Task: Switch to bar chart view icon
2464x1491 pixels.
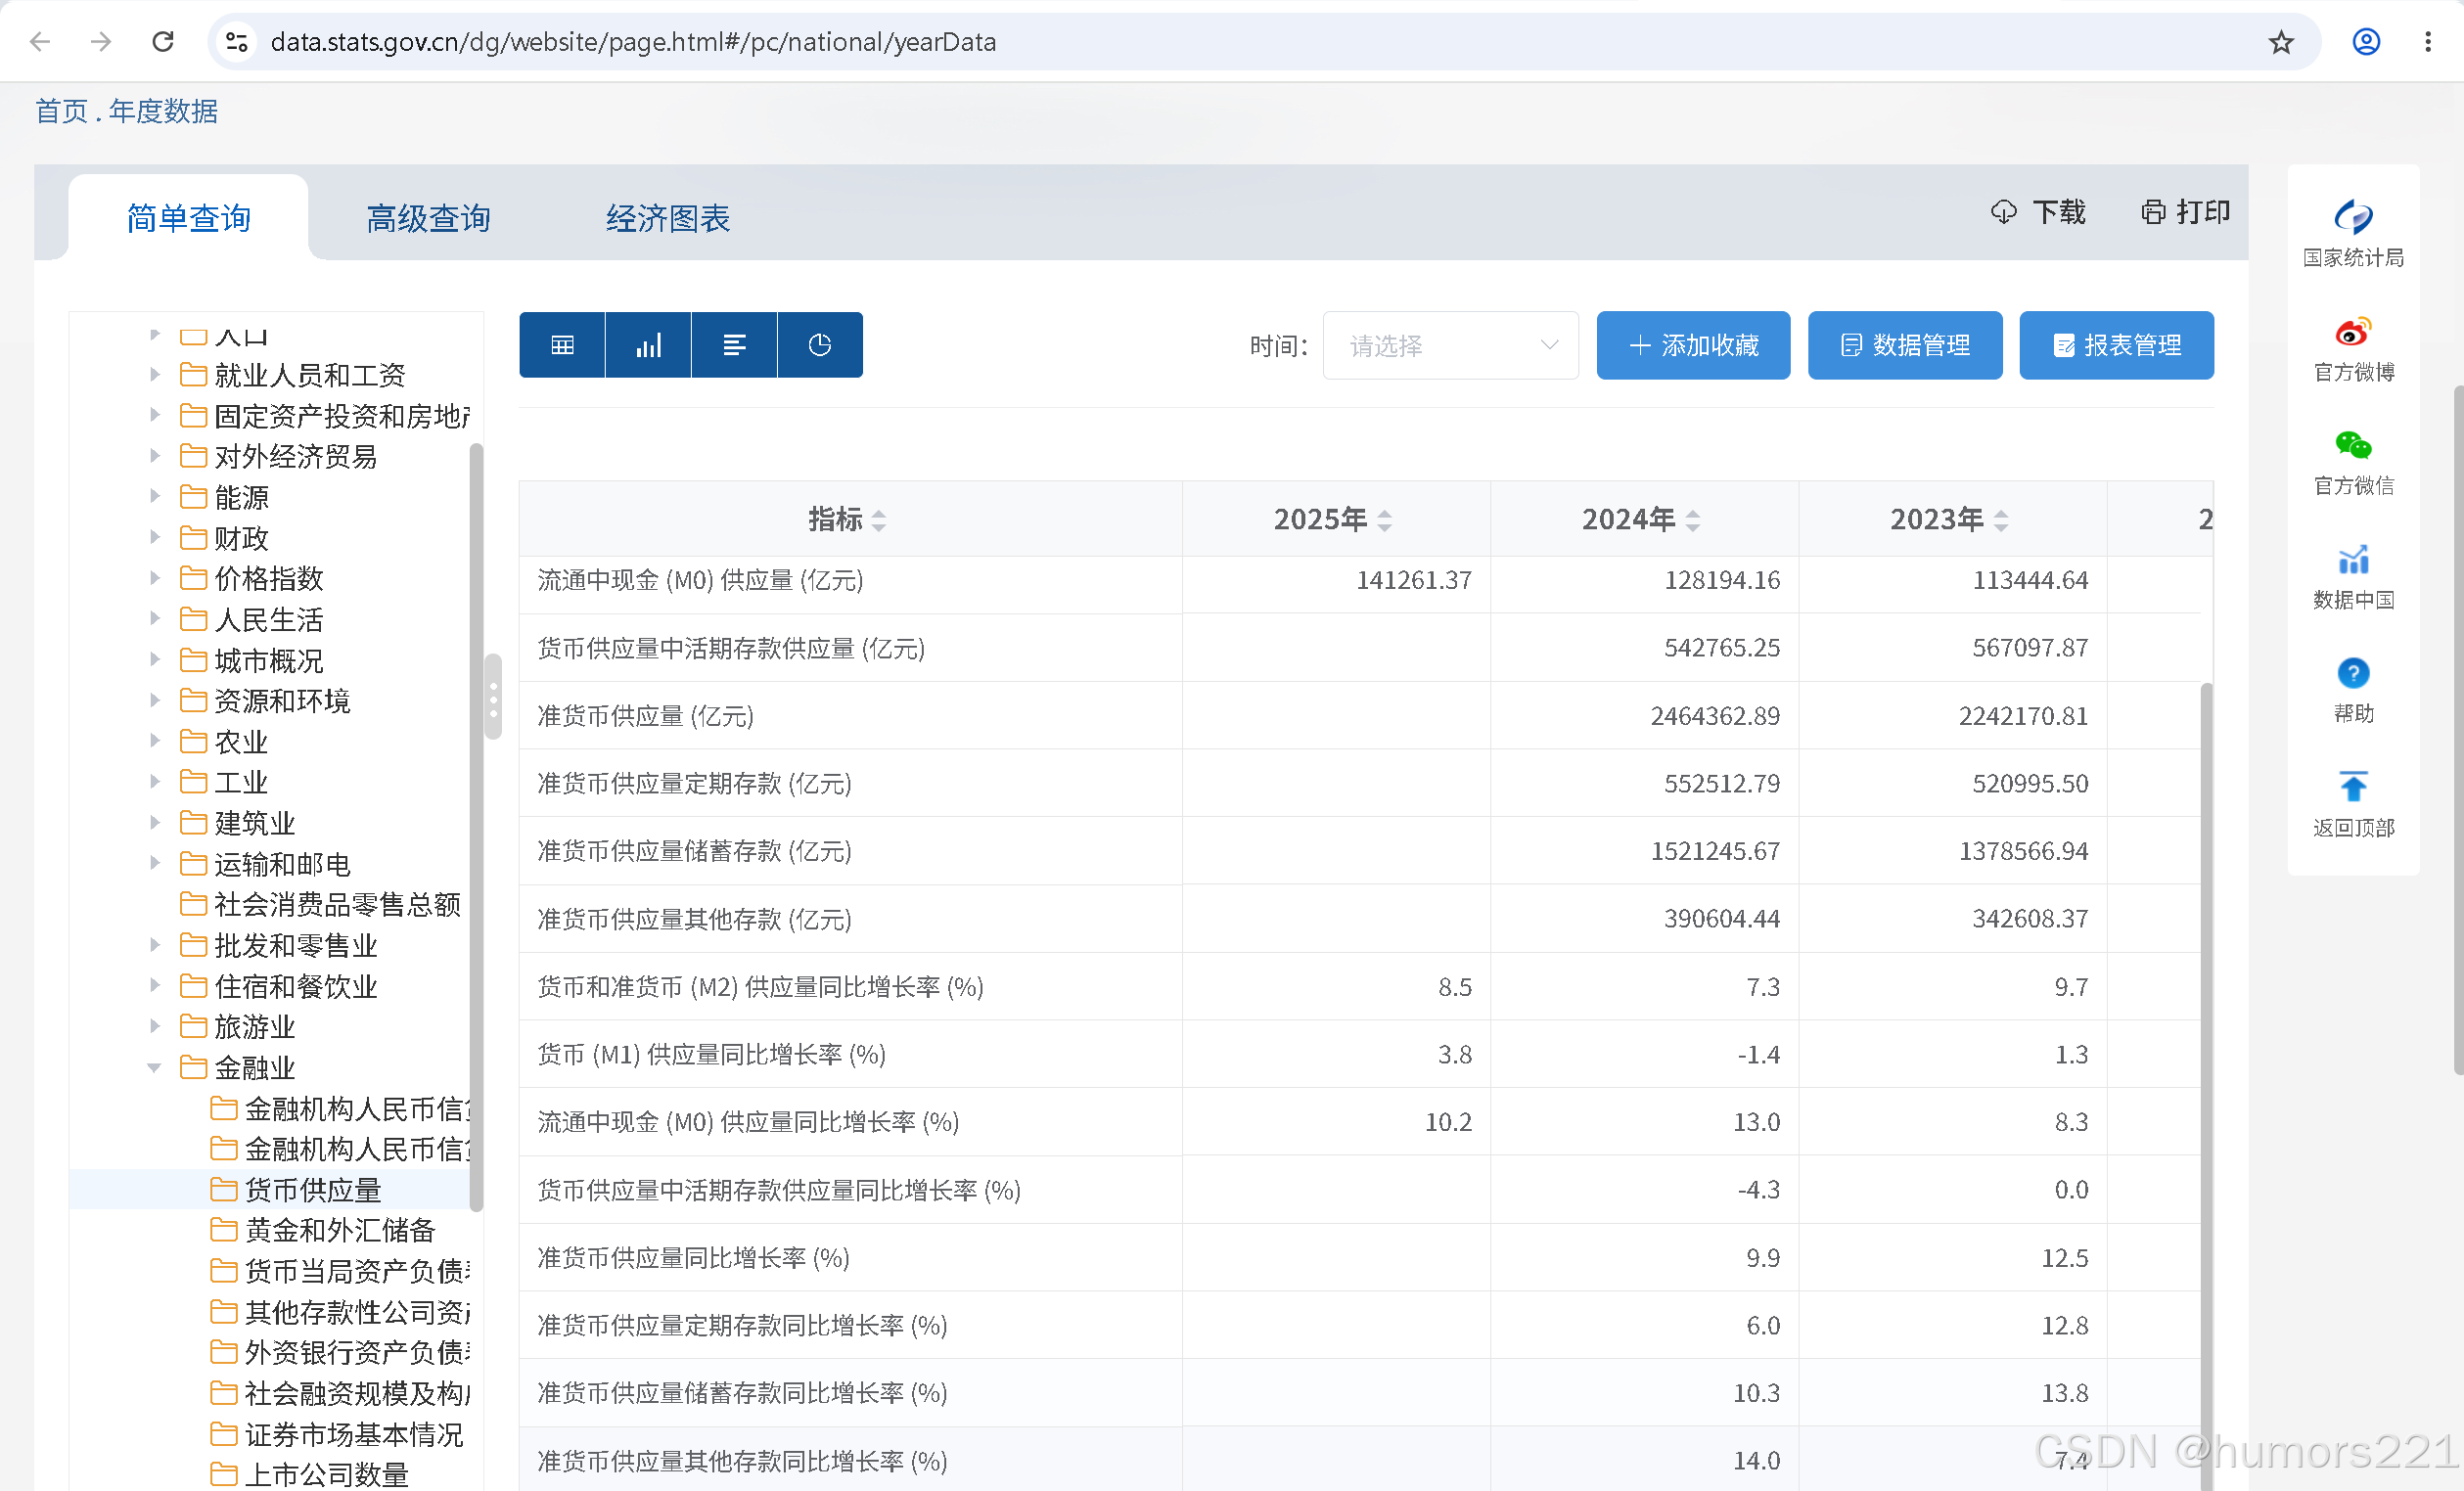Action: (x=648, y=345)
